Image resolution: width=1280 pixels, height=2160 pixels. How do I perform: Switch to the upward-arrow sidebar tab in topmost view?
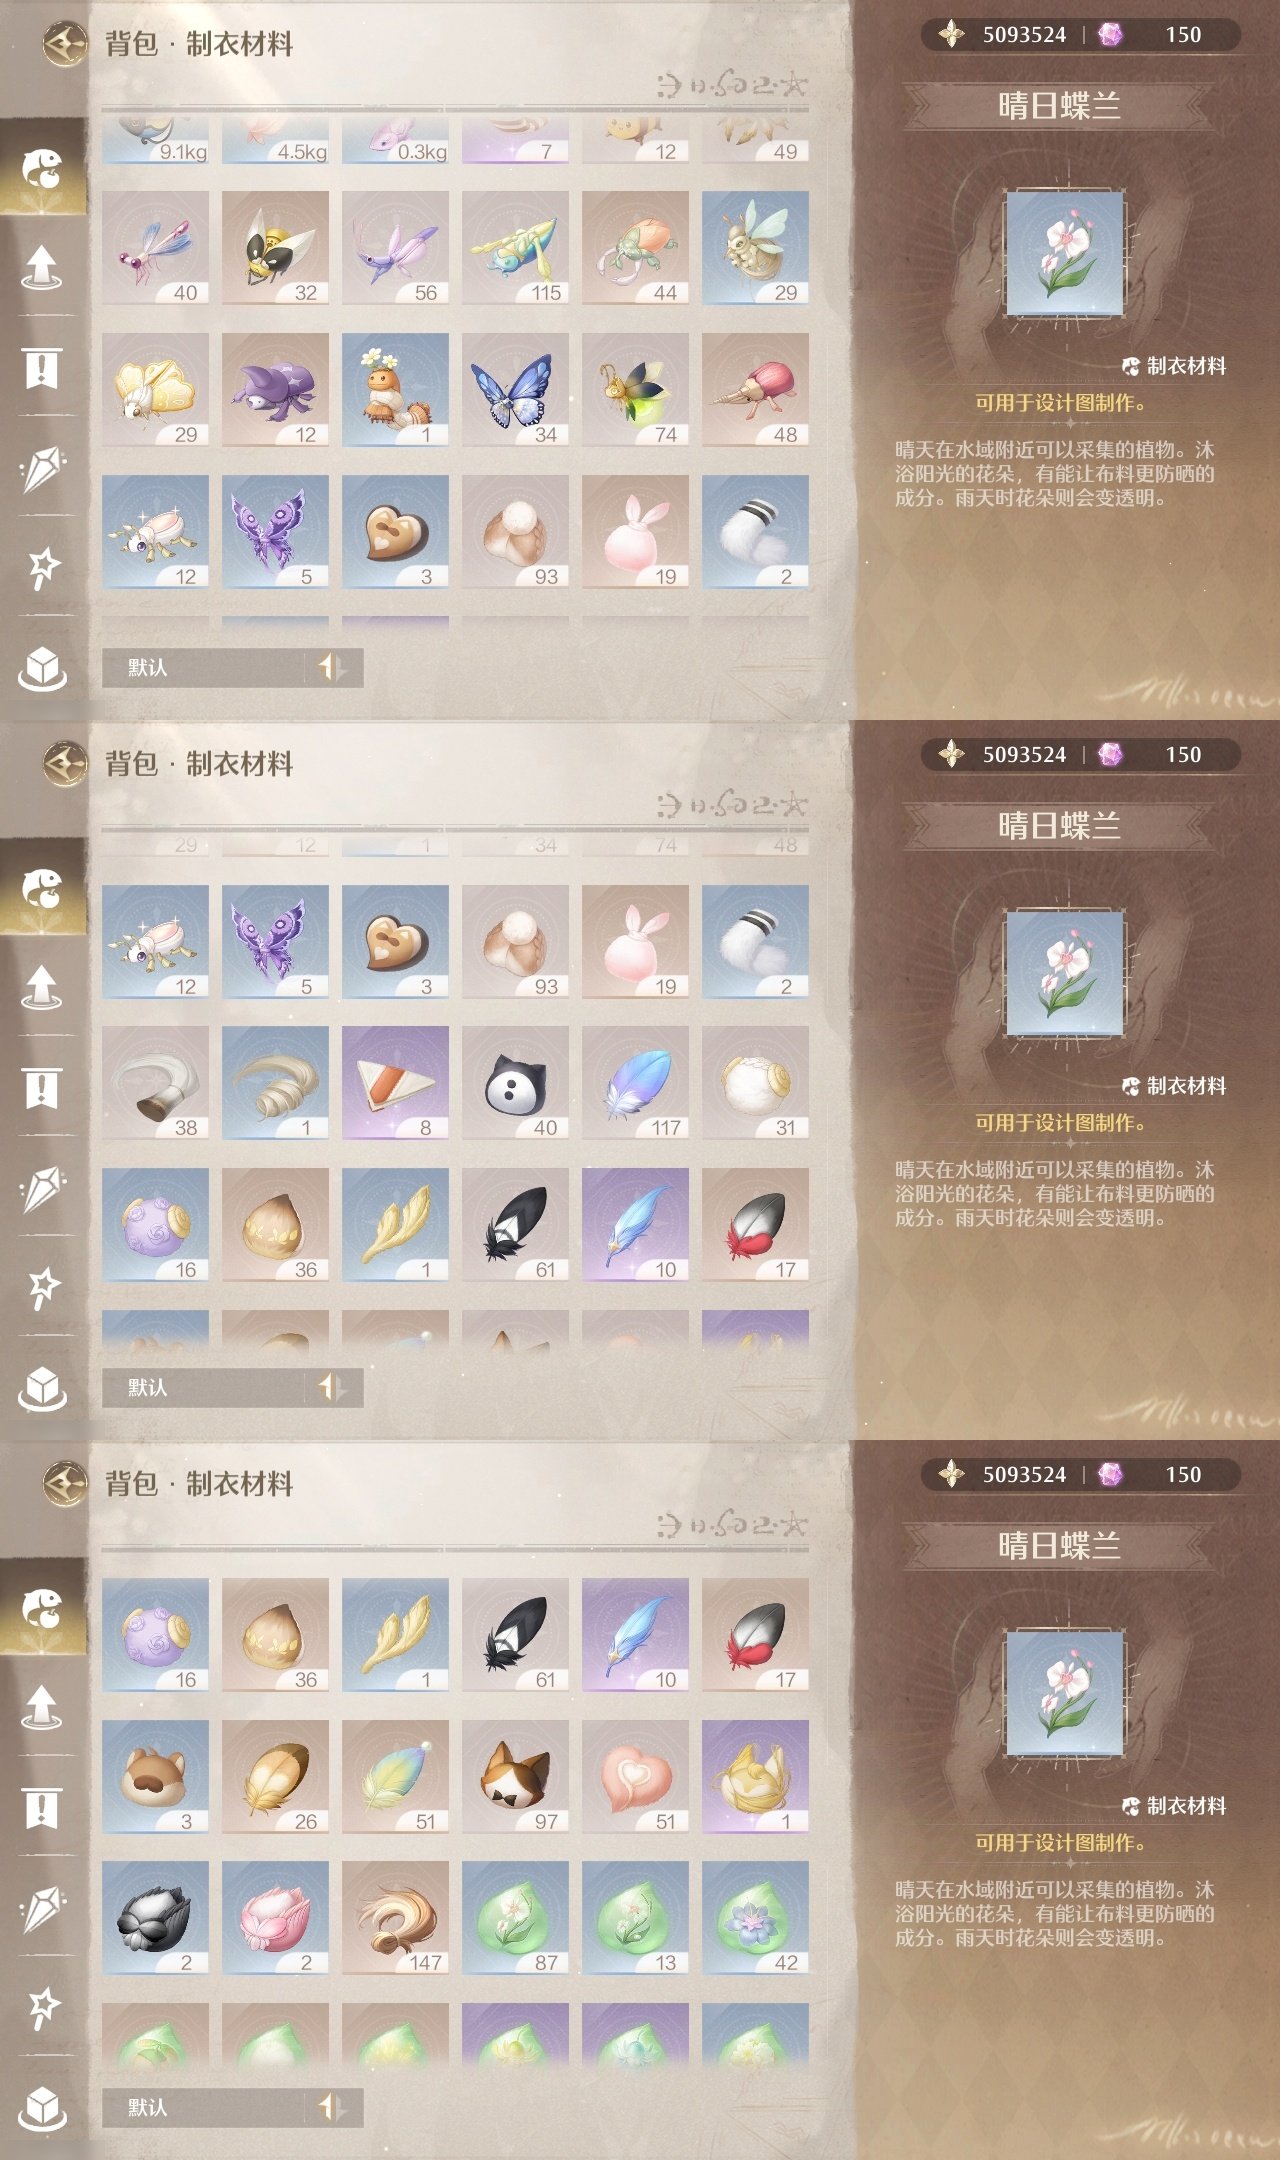tap(42, 267)
